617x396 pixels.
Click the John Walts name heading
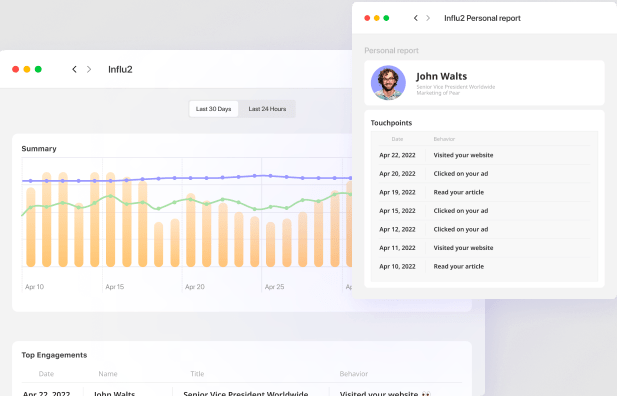pyautogui.click(x=442, y=76)
